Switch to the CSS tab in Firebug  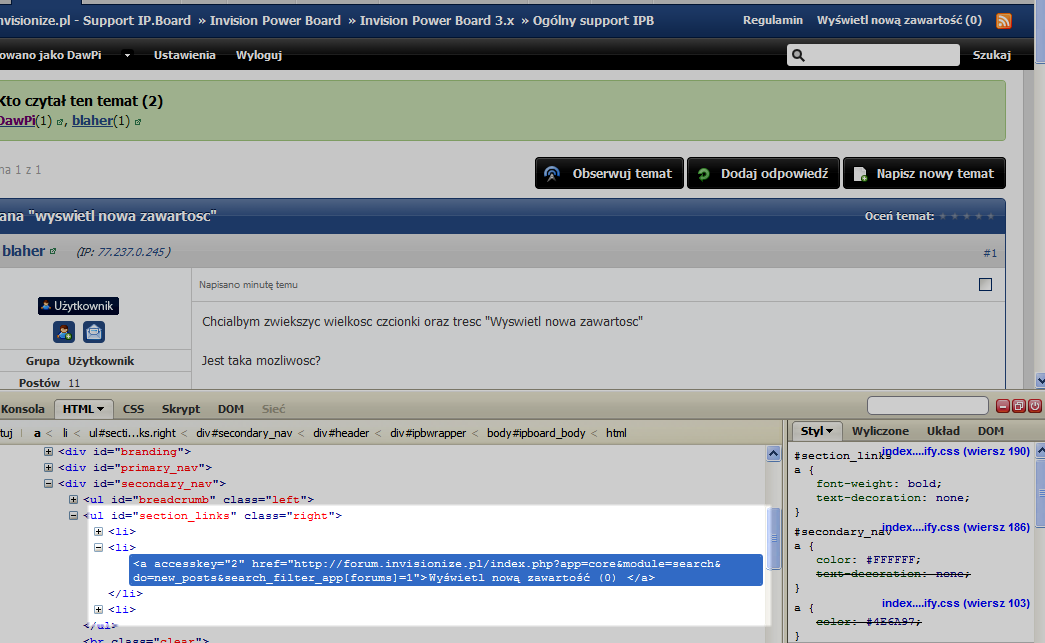133,409
